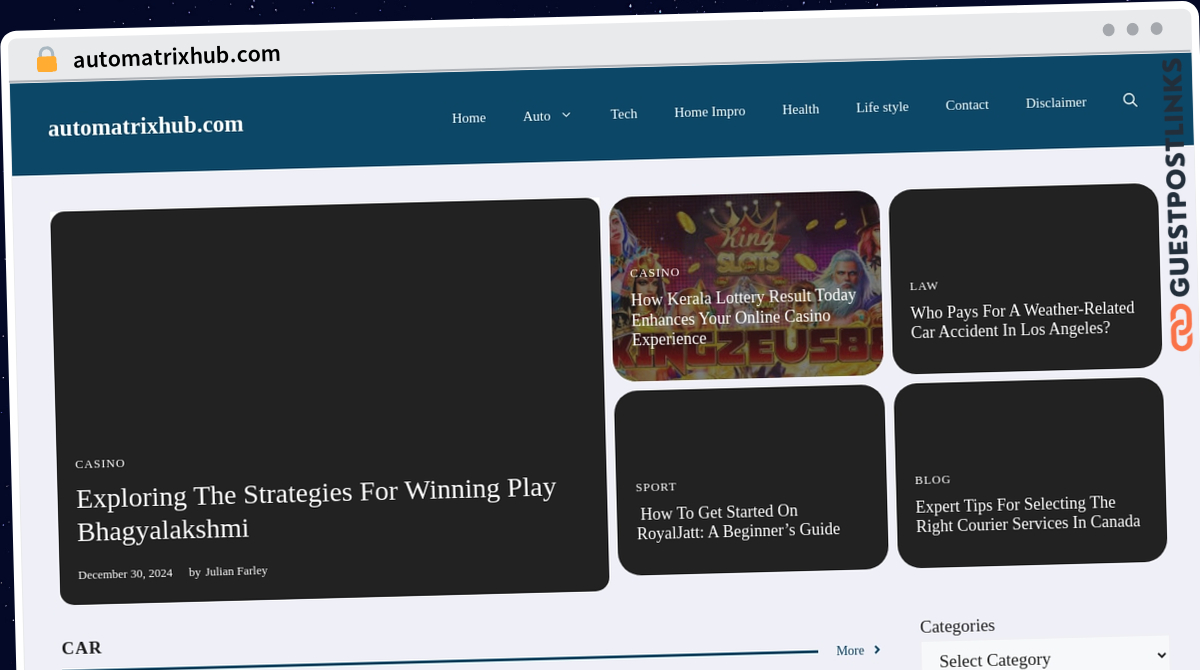Click the Categories sidebar heading

click(x=957, y=626)
